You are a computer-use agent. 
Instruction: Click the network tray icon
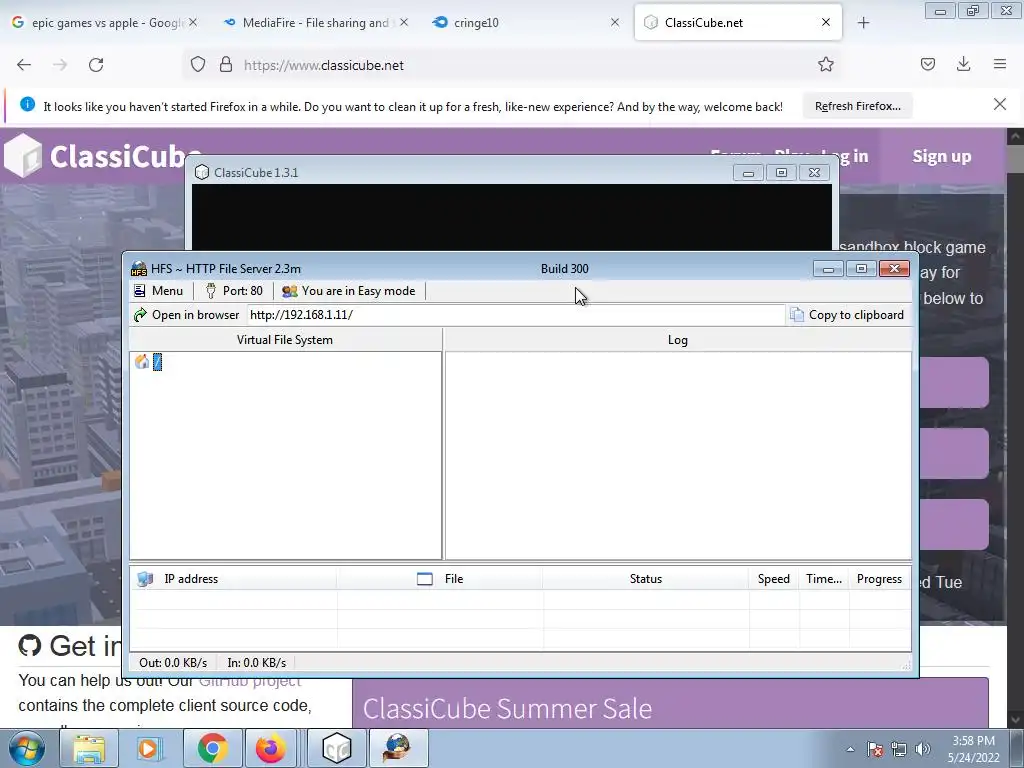click(x=899, y=749)
